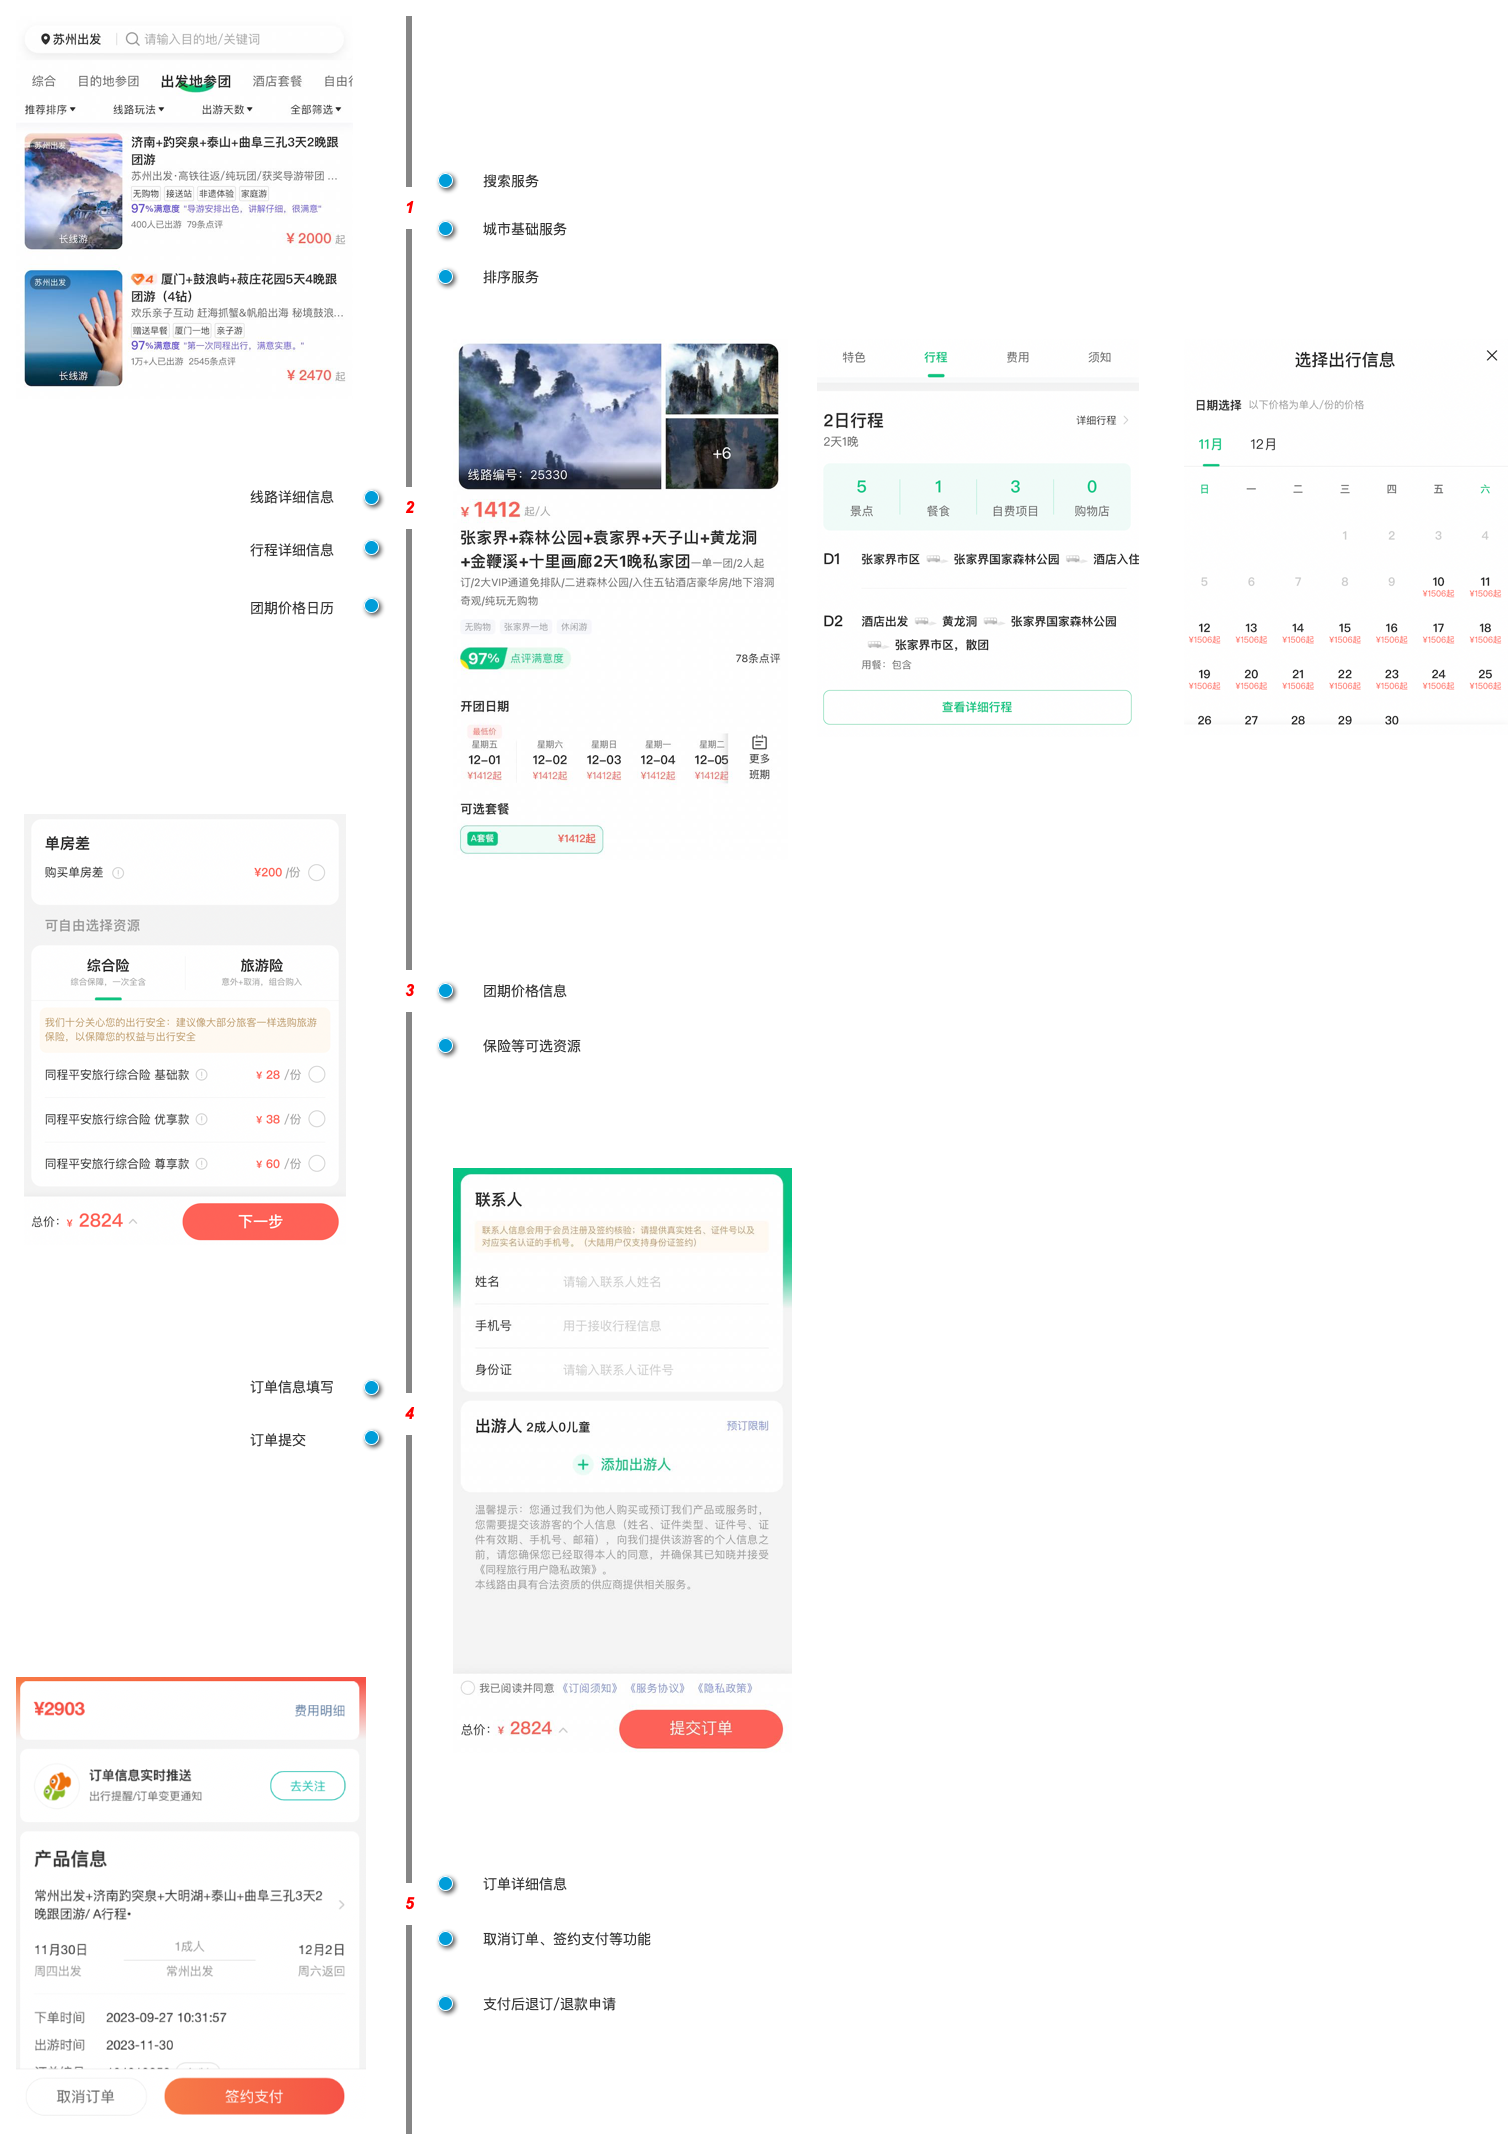Click info icon beside 同程平安旅行综合险 基础款

pyautogui.click(x=202, y=1075)
